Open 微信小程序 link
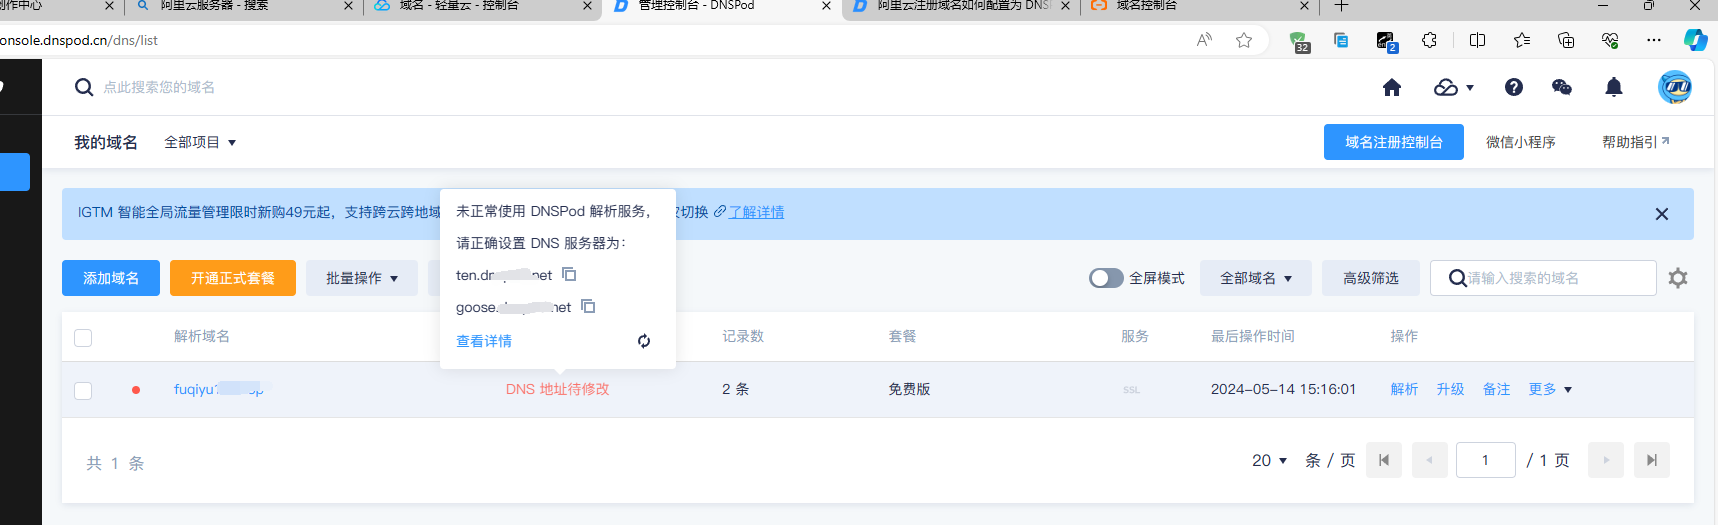Screen dimensions: 1718x525 coord(1521,142)
